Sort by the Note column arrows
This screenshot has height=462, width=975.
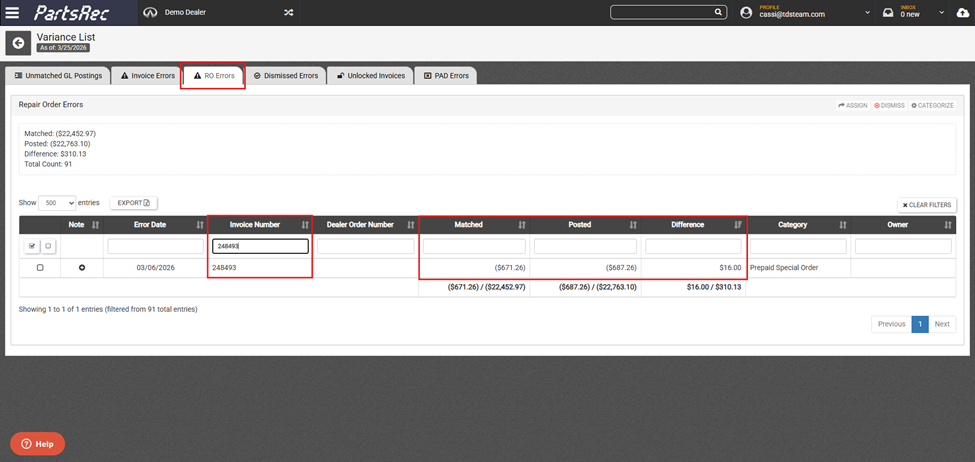click(96, 225)
